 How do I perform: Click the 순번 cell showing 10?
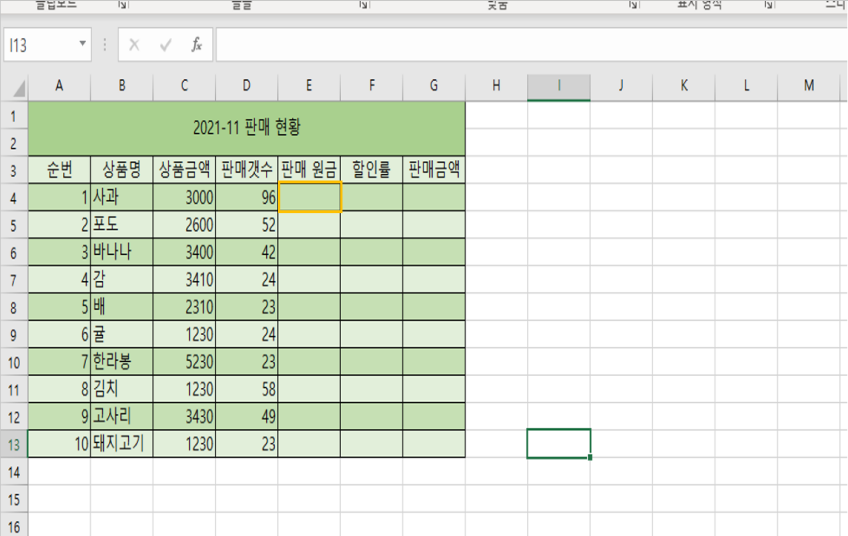tap(59, 444)
